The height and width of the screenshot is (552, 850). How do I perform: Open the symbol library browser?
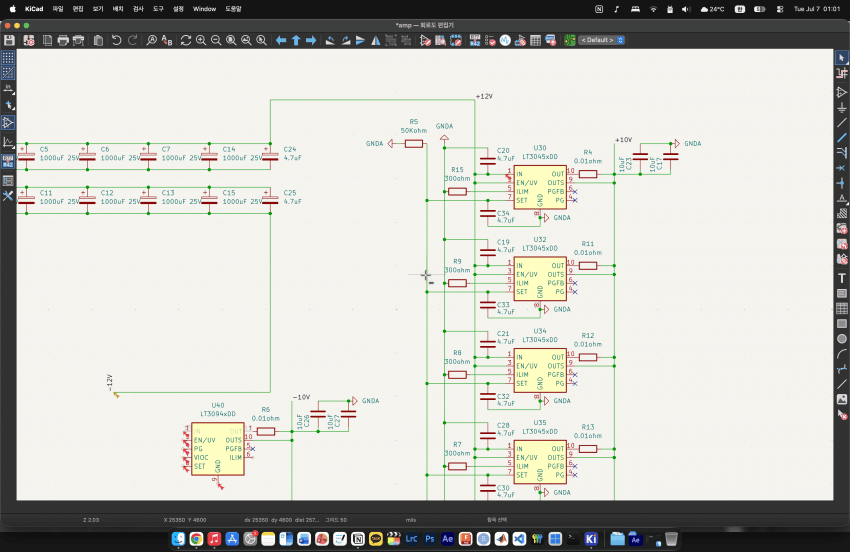pos(441,40)
